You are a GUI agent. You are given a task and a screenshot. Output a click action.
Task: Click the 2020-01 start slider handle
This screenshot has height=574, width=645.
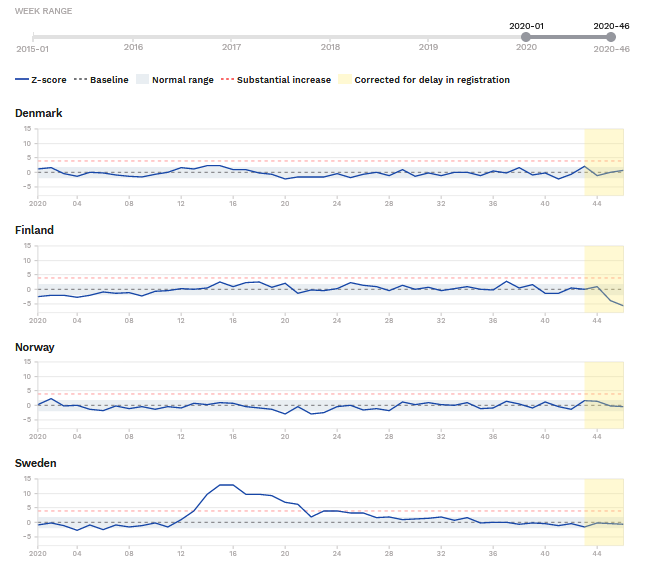(526, 37)
